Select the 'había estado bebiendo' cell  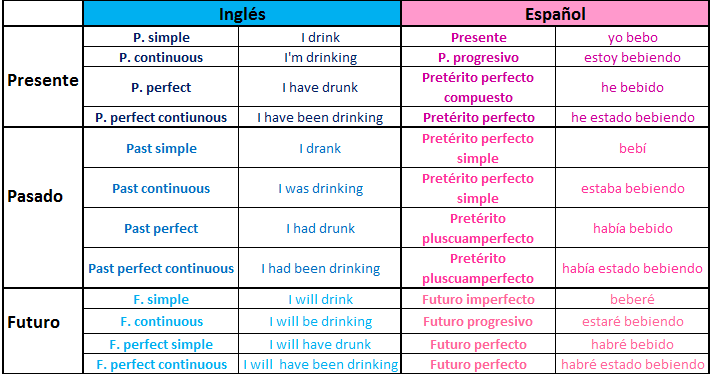(x=632, y=268)
